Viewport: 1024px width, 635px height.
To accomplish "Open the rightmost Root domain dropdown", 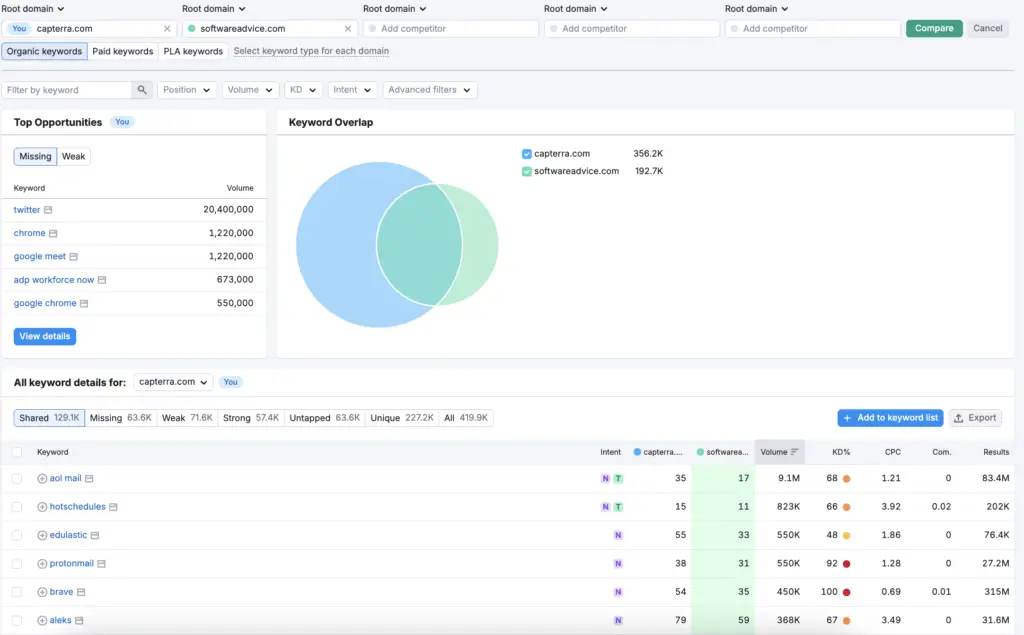I will click(756, 9).
